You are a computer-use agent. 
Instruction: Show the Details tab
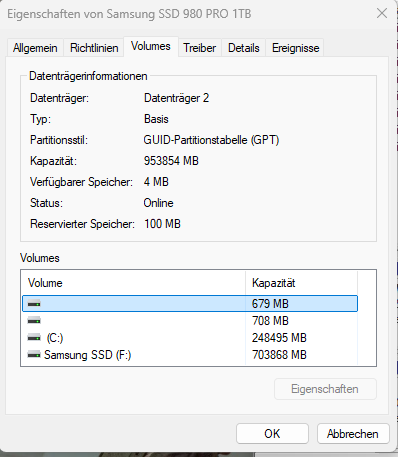coord(244,48)
